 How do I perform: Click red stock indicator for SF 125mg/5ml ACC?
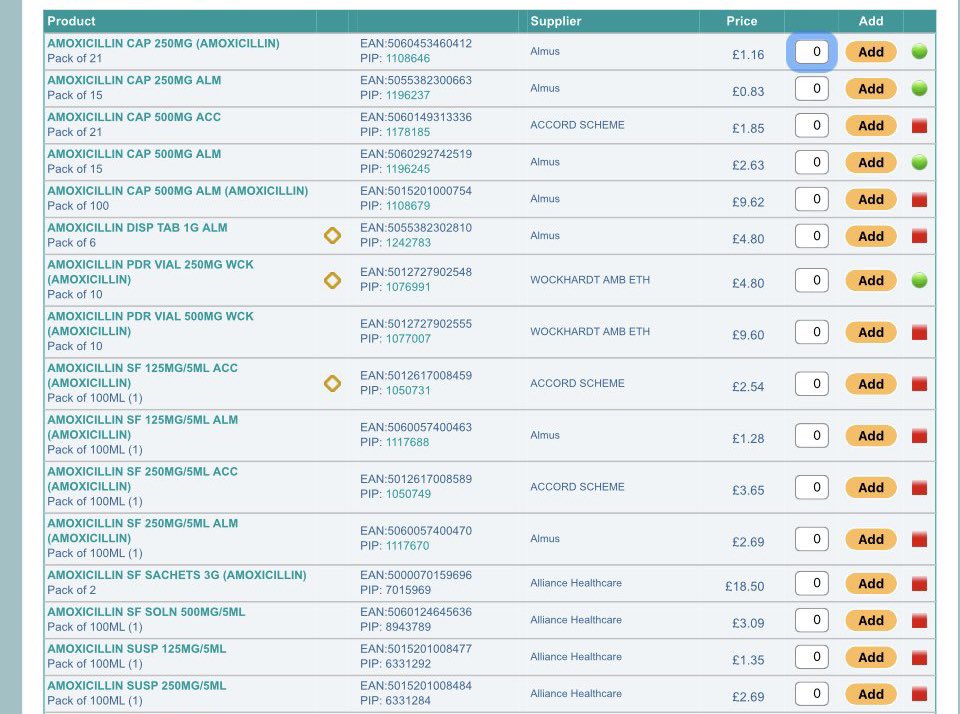pos(919,384)
